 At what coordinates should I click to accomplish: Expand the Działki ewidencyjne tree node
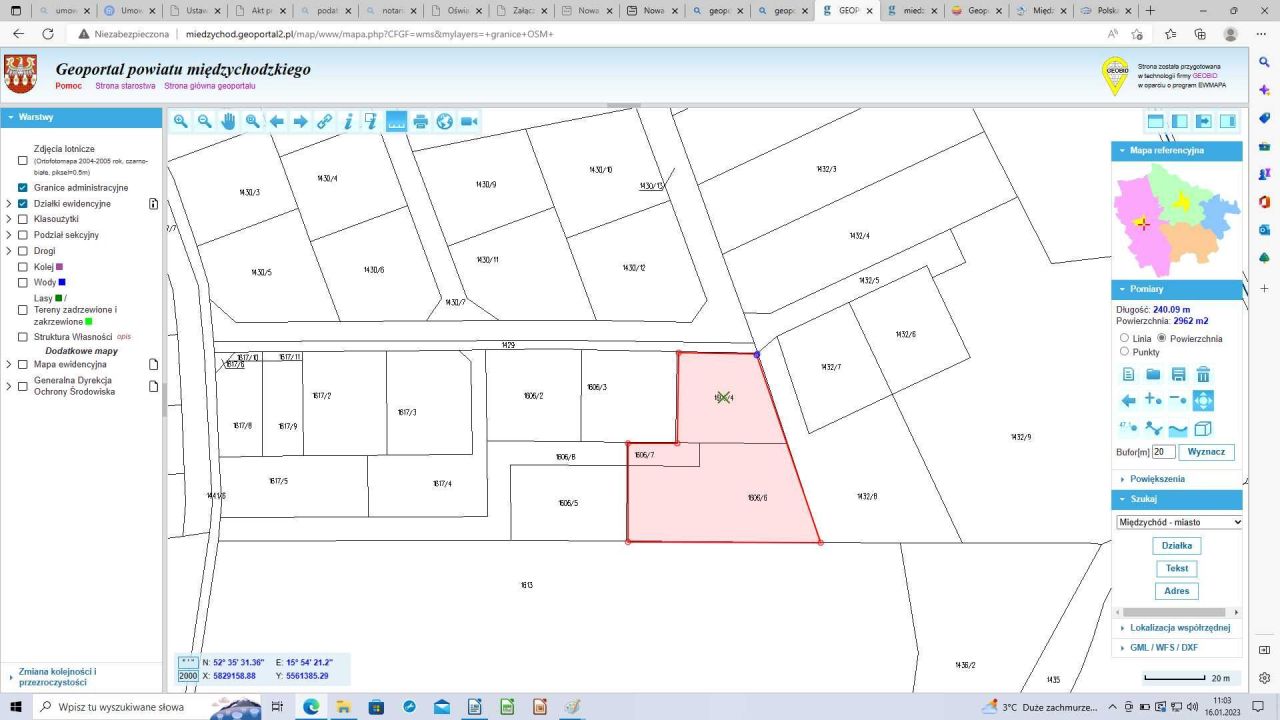(x=9, y=204)
